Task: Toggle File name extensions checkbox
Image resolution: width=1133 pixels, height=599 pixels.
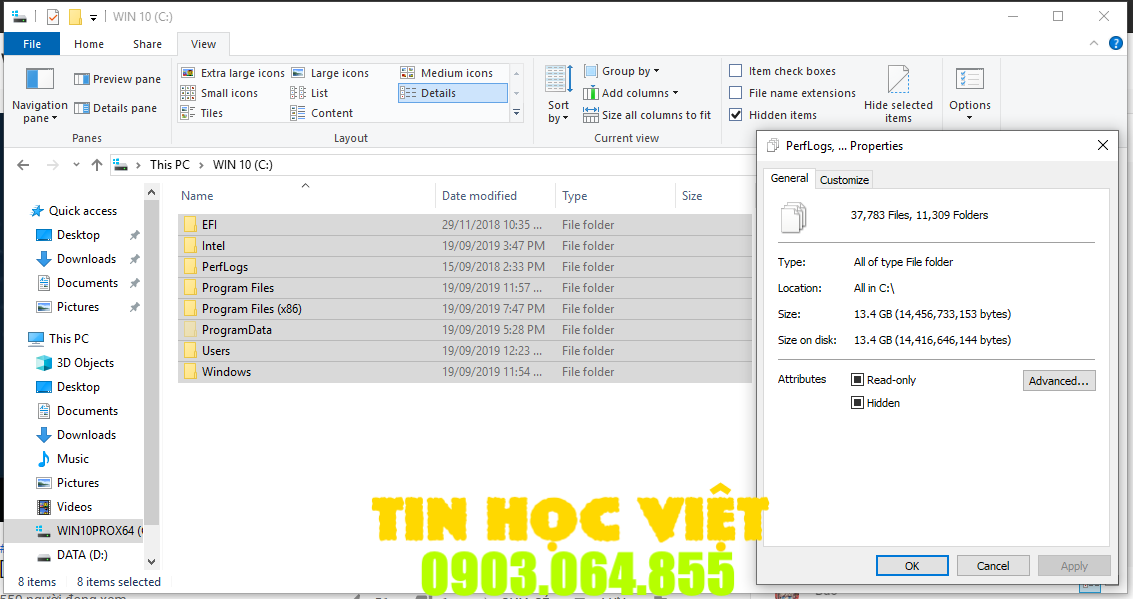Action: pyautogui.click(x=736, y=93)
